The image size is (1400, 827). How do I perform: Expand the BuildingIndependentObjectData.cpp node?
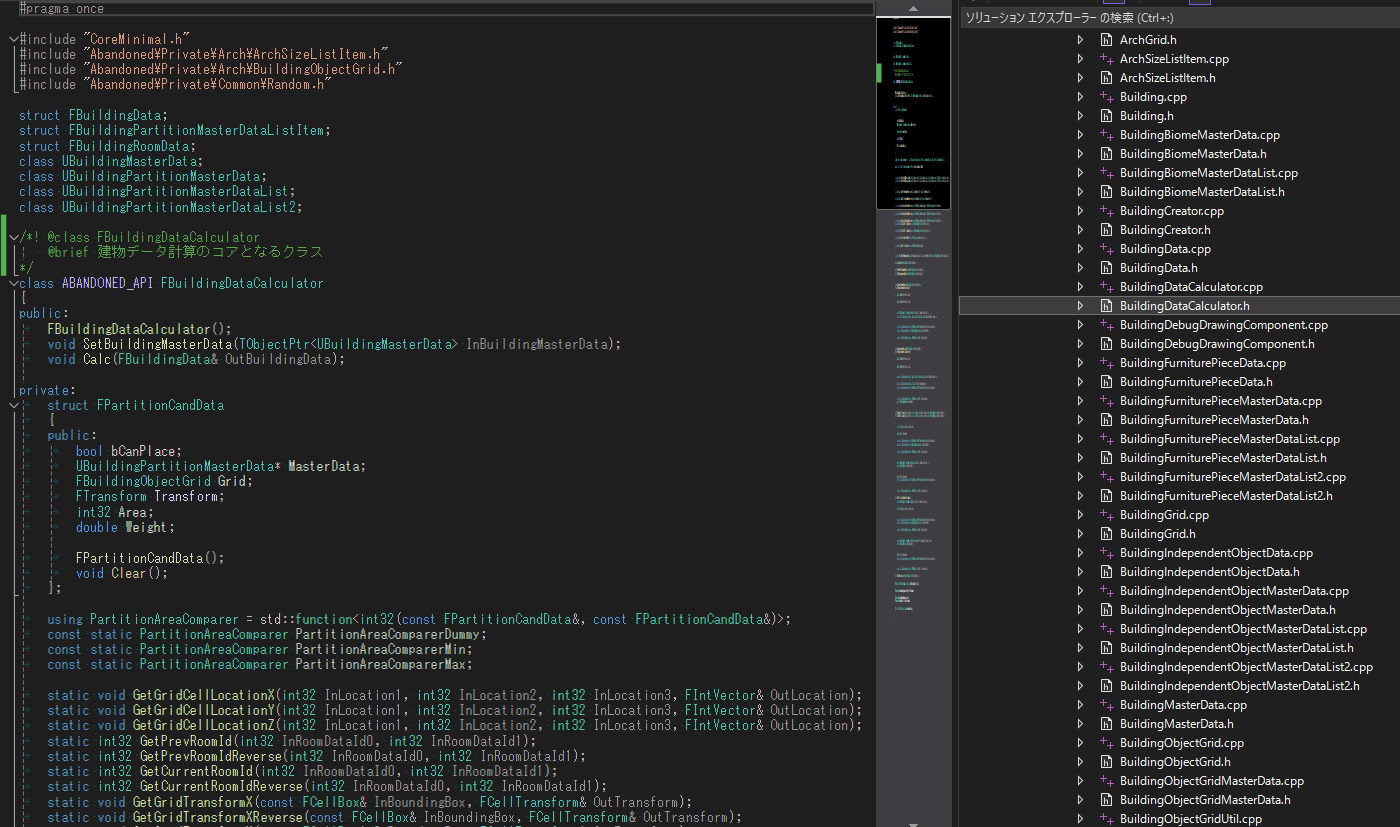click(x=1080, y=552)
